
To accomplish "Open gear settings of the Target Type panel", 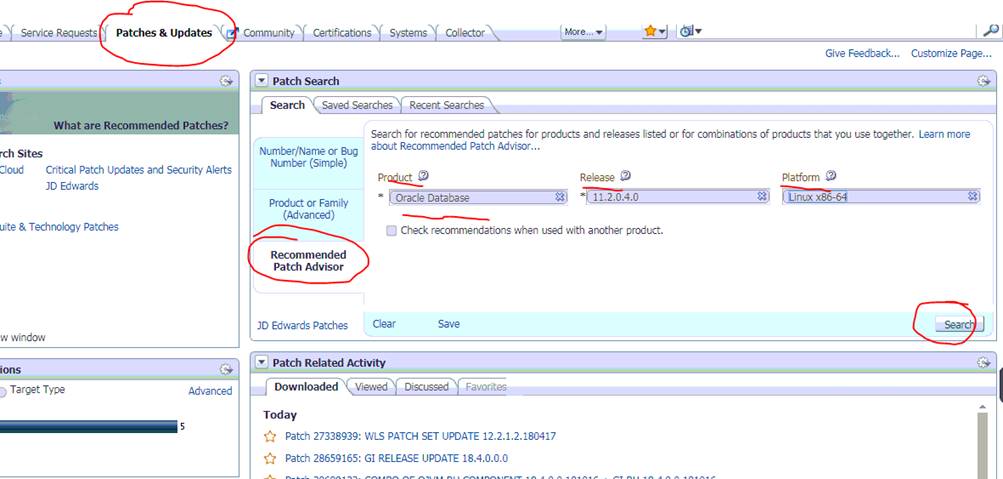I will (x=226, y=369).
